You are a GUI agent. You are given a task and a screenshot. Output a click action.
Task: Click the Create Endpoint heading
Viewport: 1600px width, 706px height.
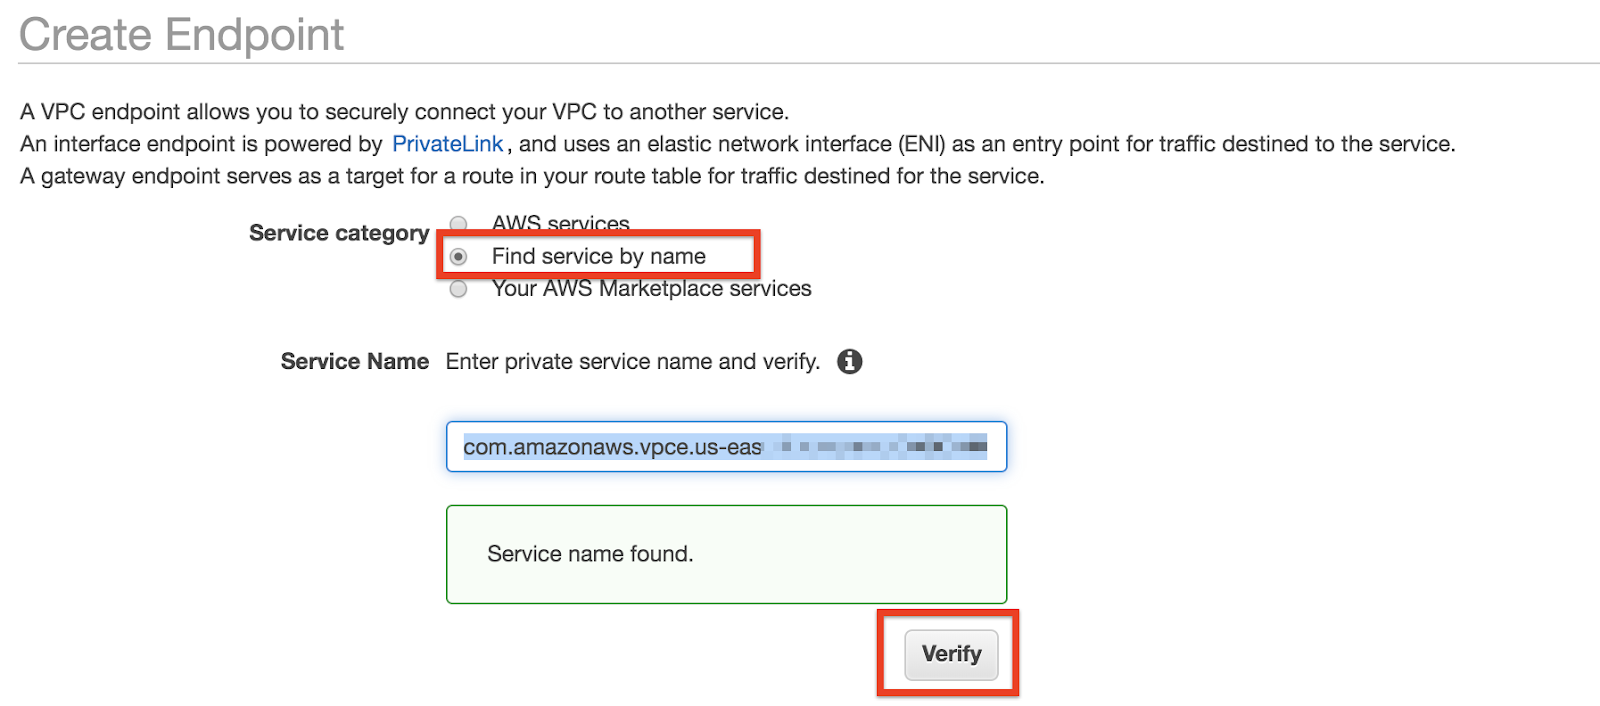tap(182, 35)
